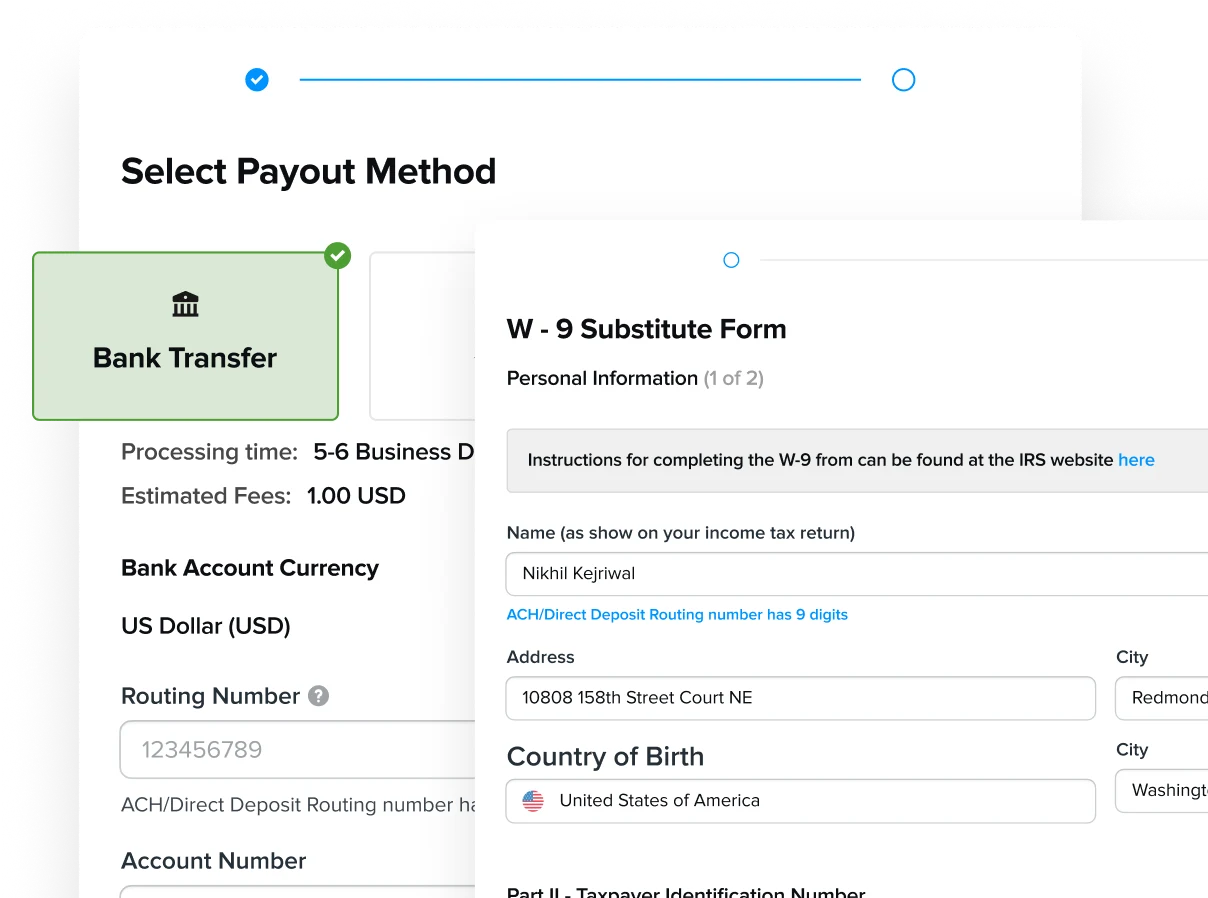Screen dimensions: 1208x898
Task: Click the Address field with 10808 158th Street
Action: coord(801,698)
